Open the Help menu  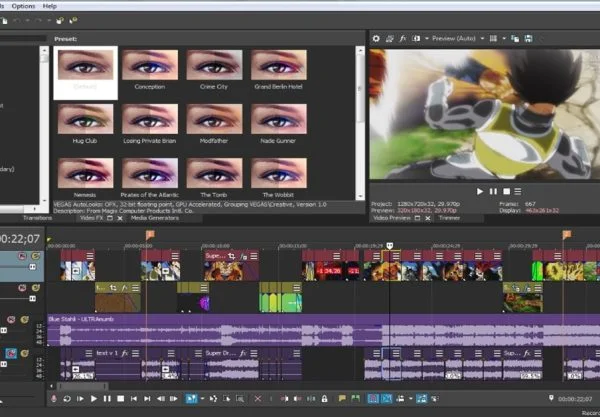[49, 6]
